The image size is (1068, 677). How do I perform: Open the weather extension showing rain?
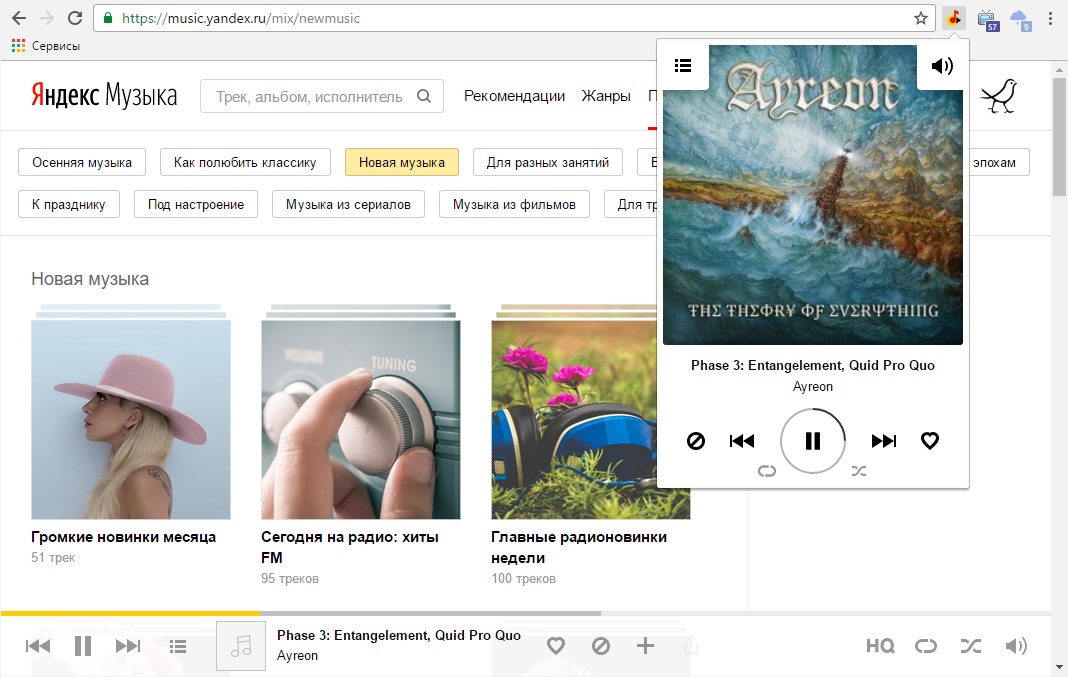[x=1023, y=17]
